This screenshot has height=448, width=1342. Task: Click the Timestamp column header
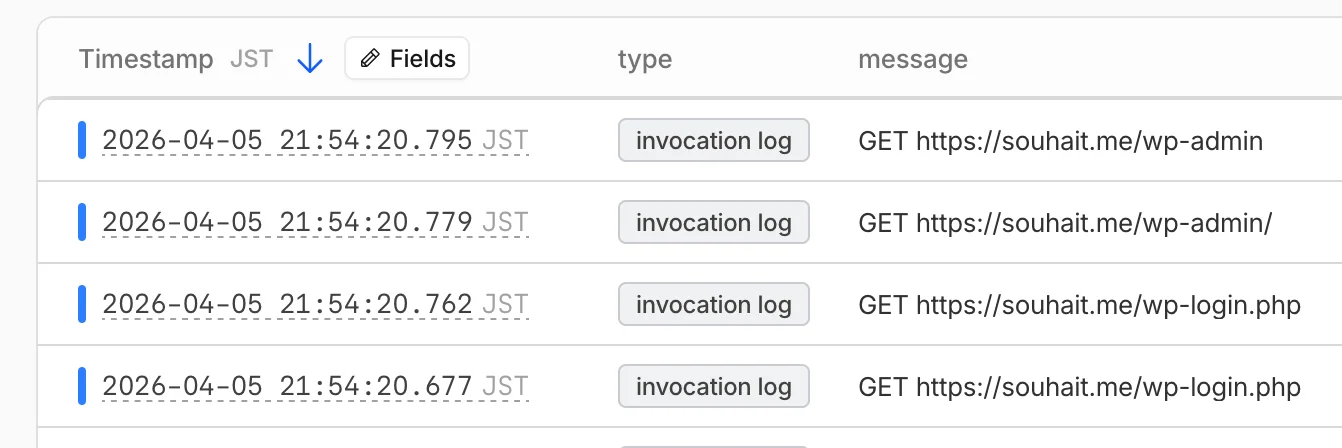pyautogui.click(x=146, y=59)
